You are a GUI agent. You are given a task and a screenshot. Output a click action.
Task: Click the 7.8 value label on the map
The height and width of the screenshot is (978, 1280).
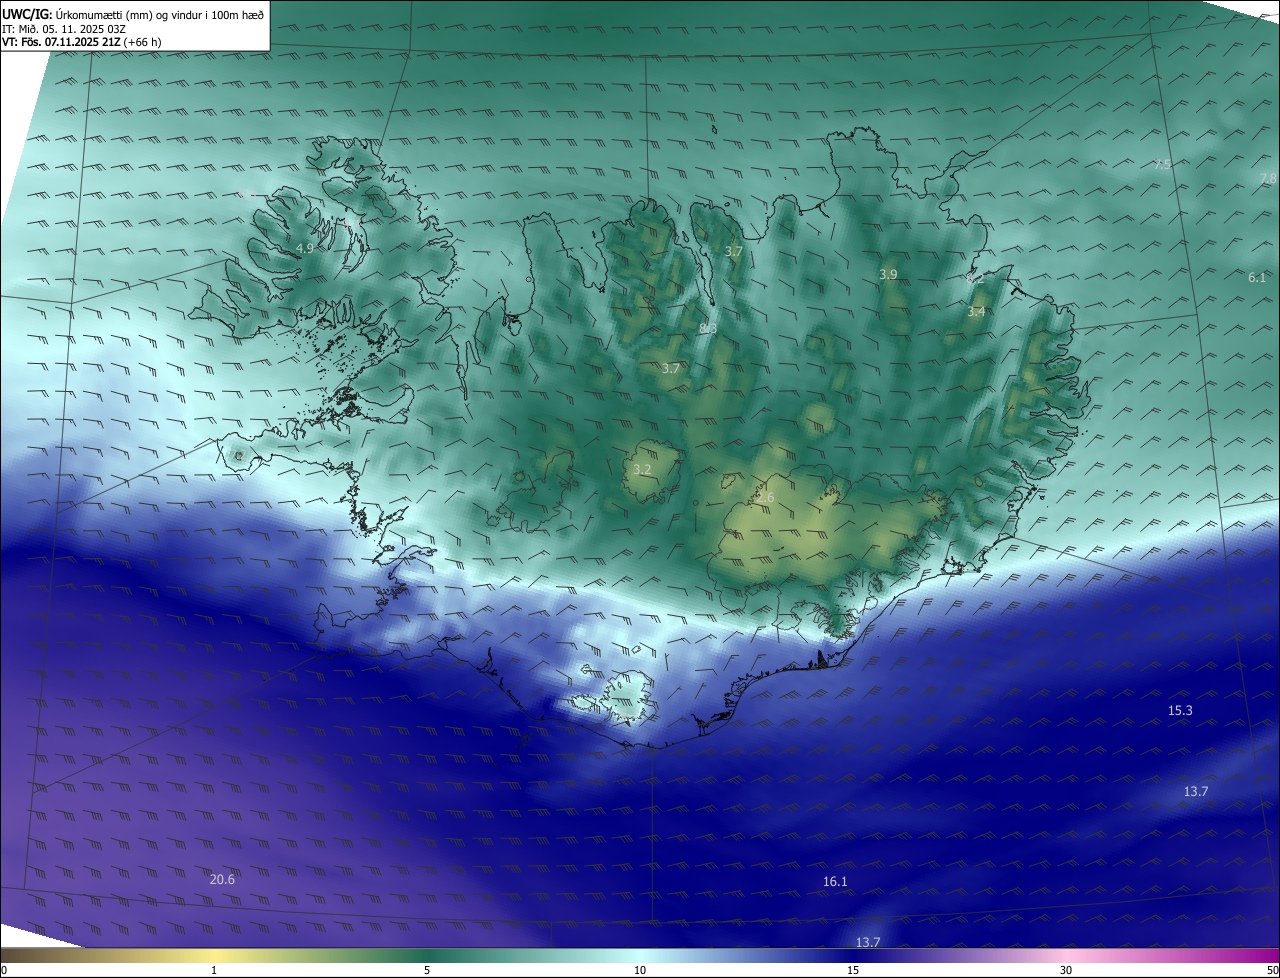coord(1267,178)
